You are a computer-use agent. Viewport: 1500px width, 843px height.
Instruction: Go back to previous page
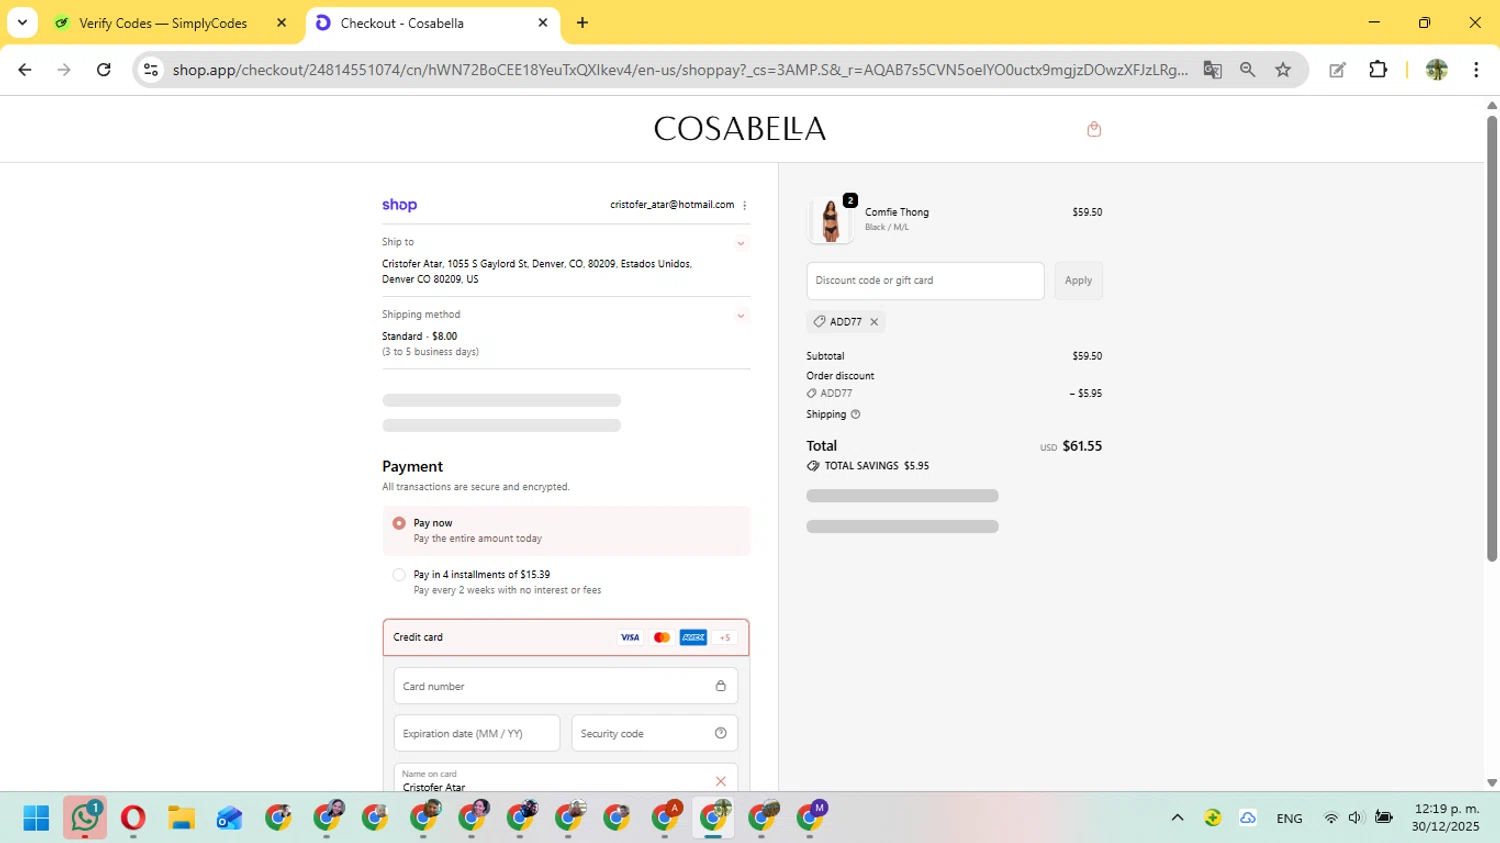click(25, 70)
